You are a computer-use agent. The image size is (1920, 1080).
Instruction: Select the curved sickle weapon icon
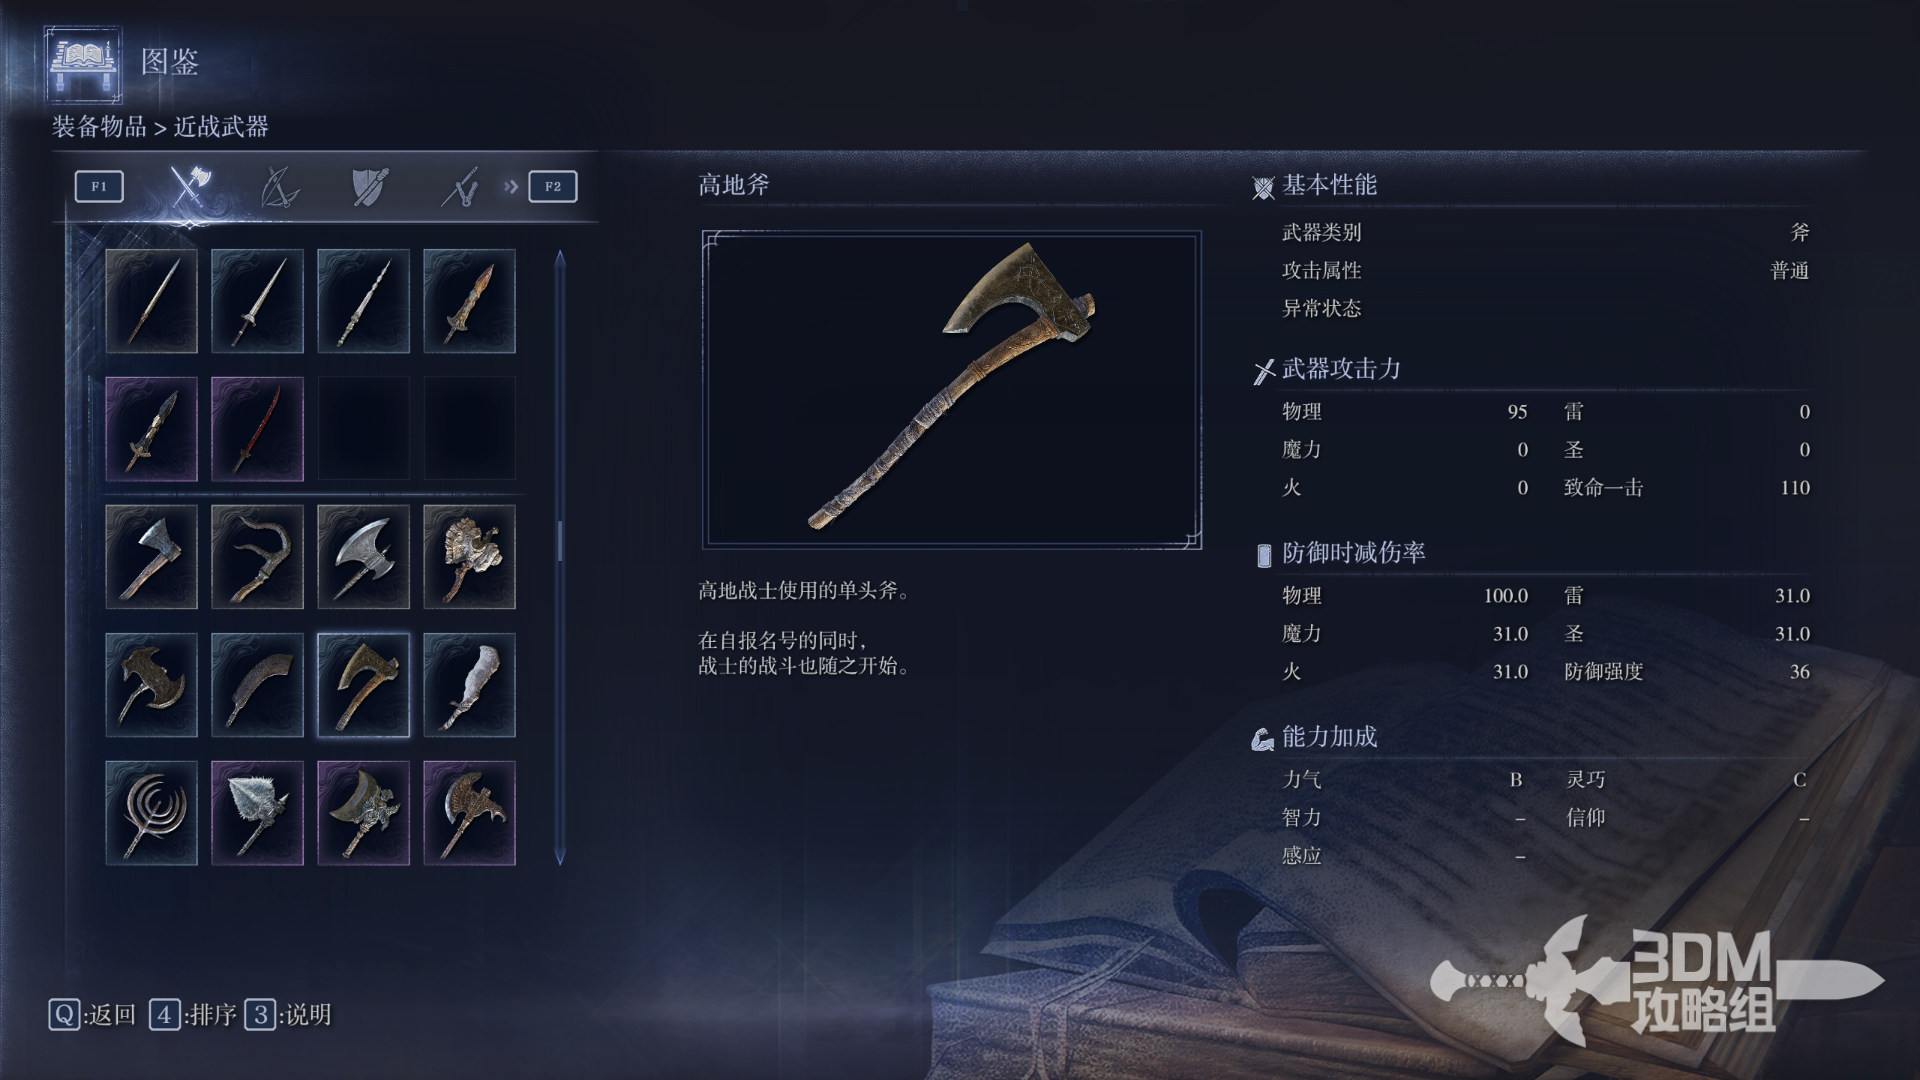coord(257,557)
